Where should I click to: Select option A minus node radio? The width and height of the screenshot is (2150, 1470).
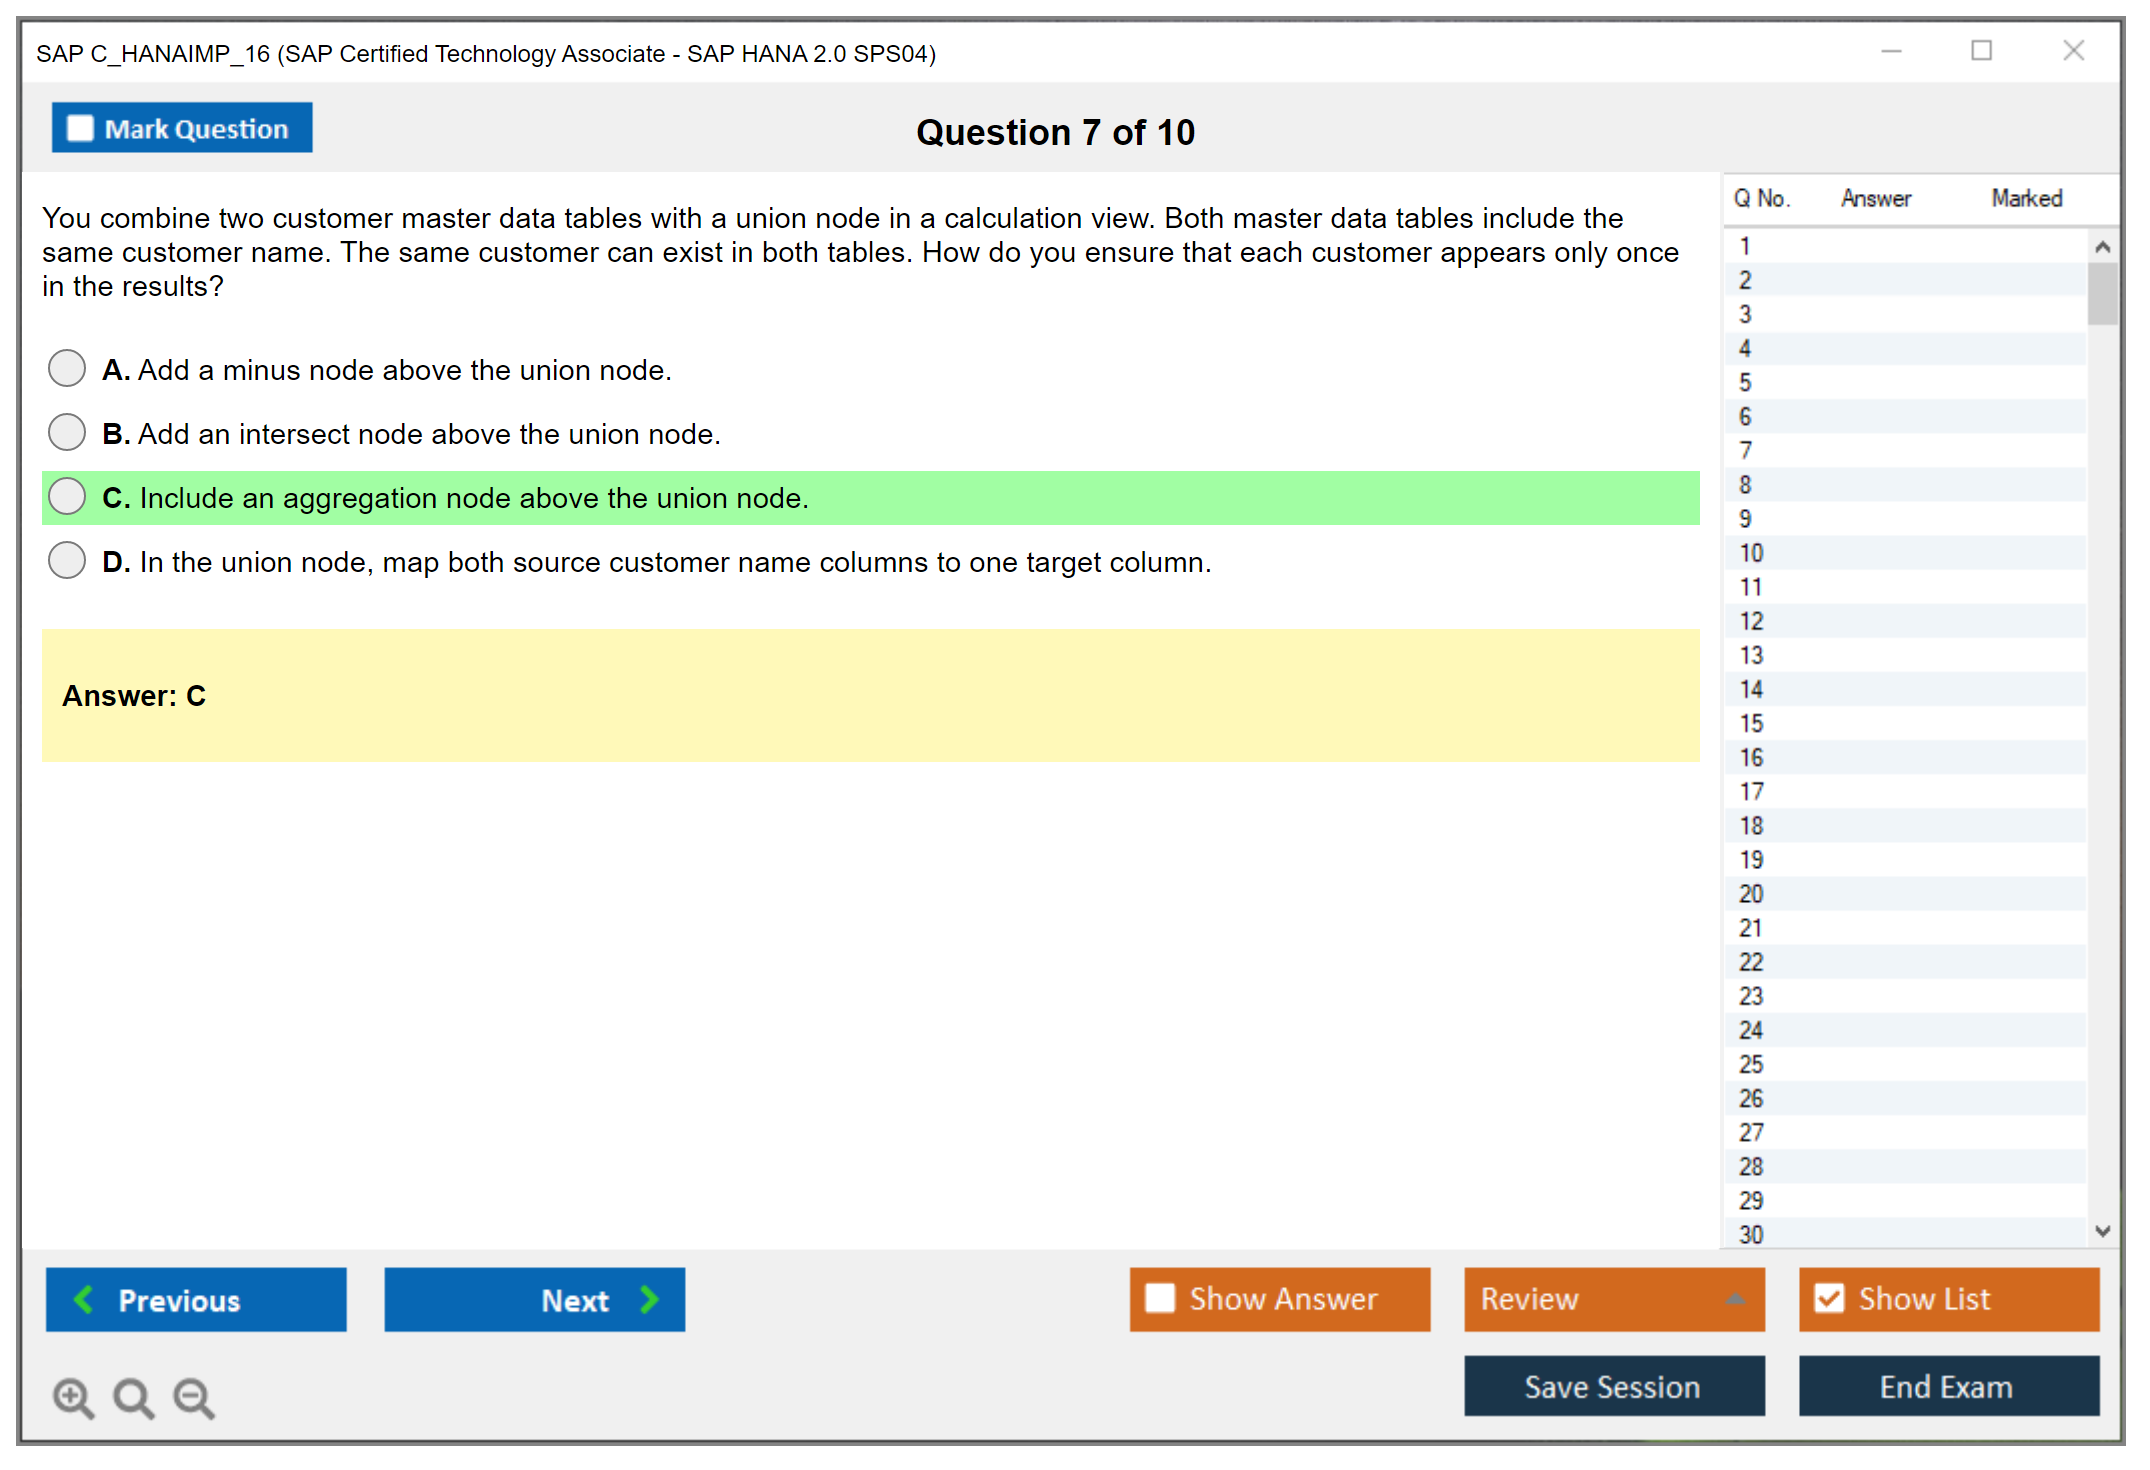[67, 368]
